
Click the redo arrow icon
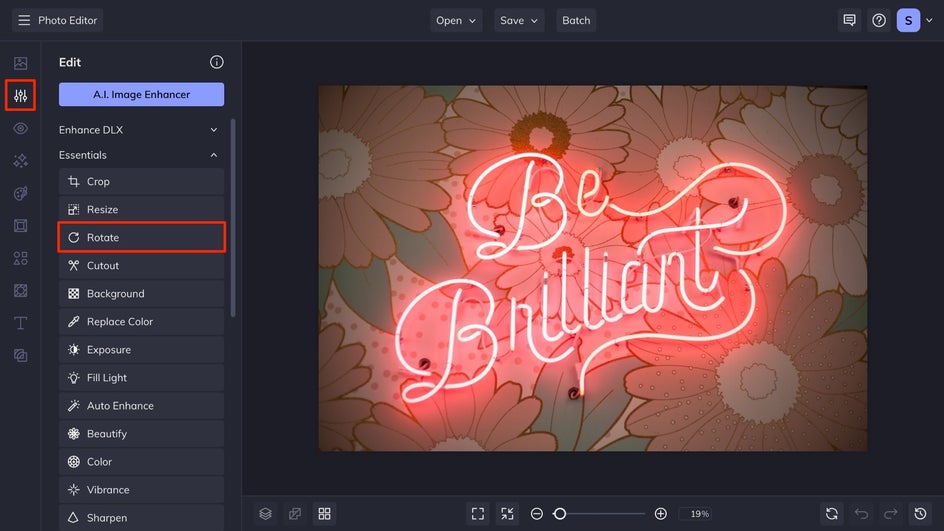(891, 514)
